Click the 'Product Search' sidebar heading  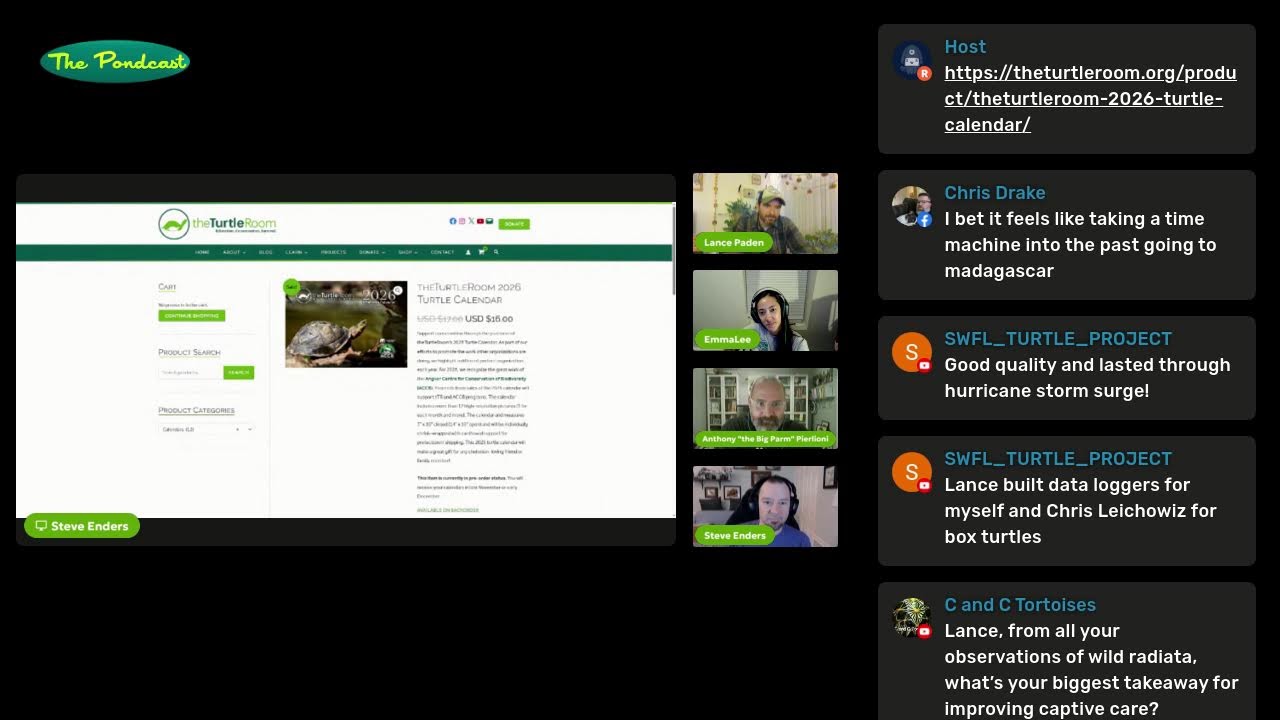point(189,352)
